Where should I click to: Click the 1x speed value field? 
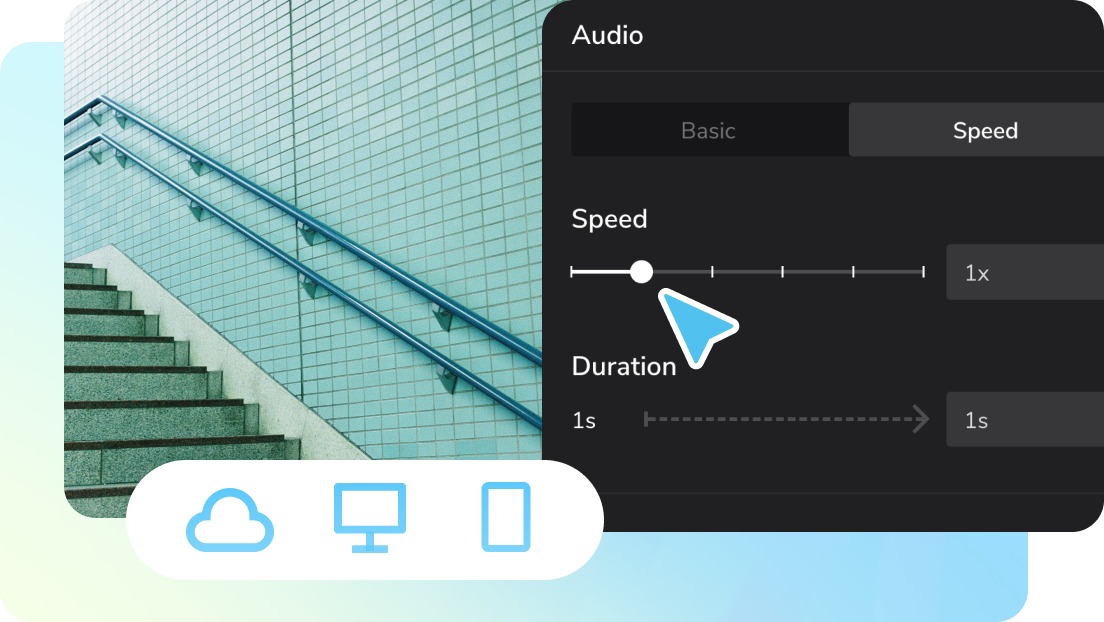pos(1025,273)
